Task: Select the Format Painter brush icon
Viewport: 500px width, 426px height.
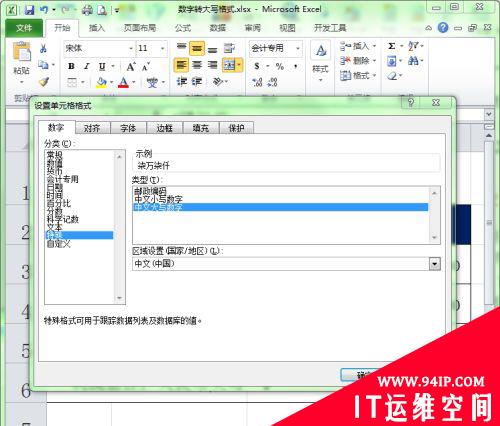Action: tap(43, 82)
